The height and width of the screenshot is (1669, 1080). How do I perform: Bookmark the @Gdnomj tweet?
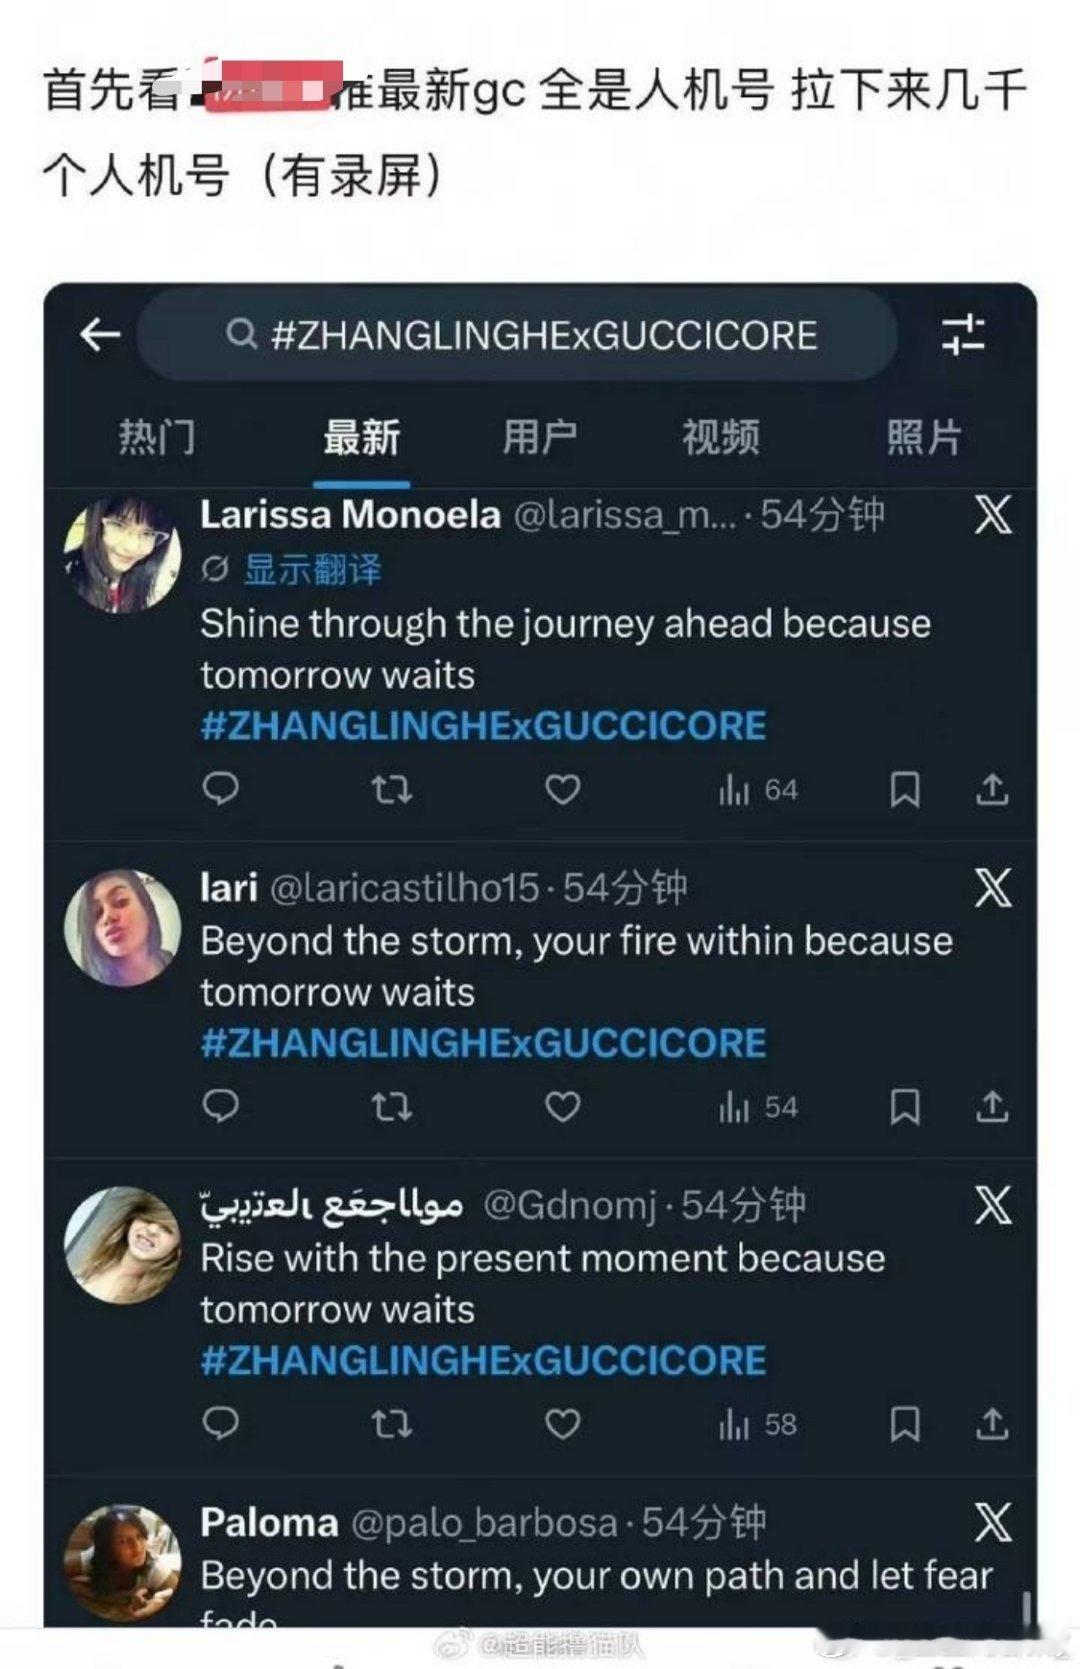(905, 1424)
